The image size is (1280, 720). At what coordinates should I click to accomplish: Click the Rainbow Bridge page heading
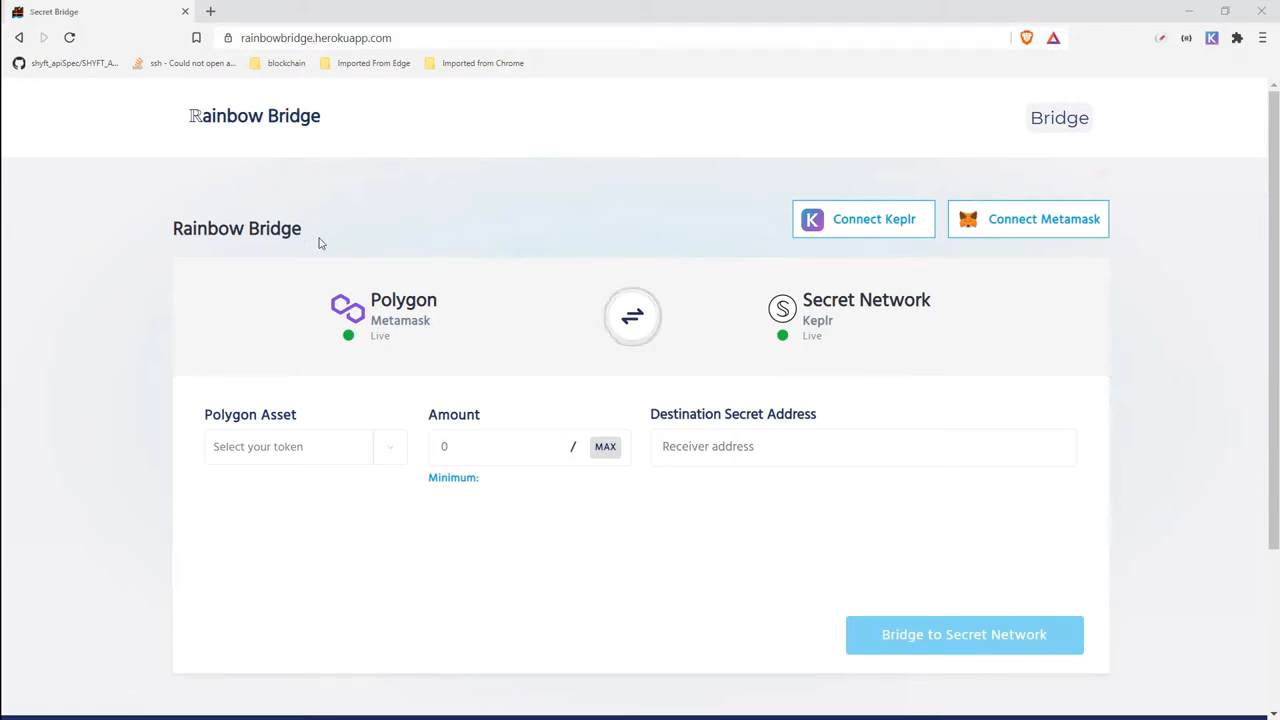(x=237, y=229)
